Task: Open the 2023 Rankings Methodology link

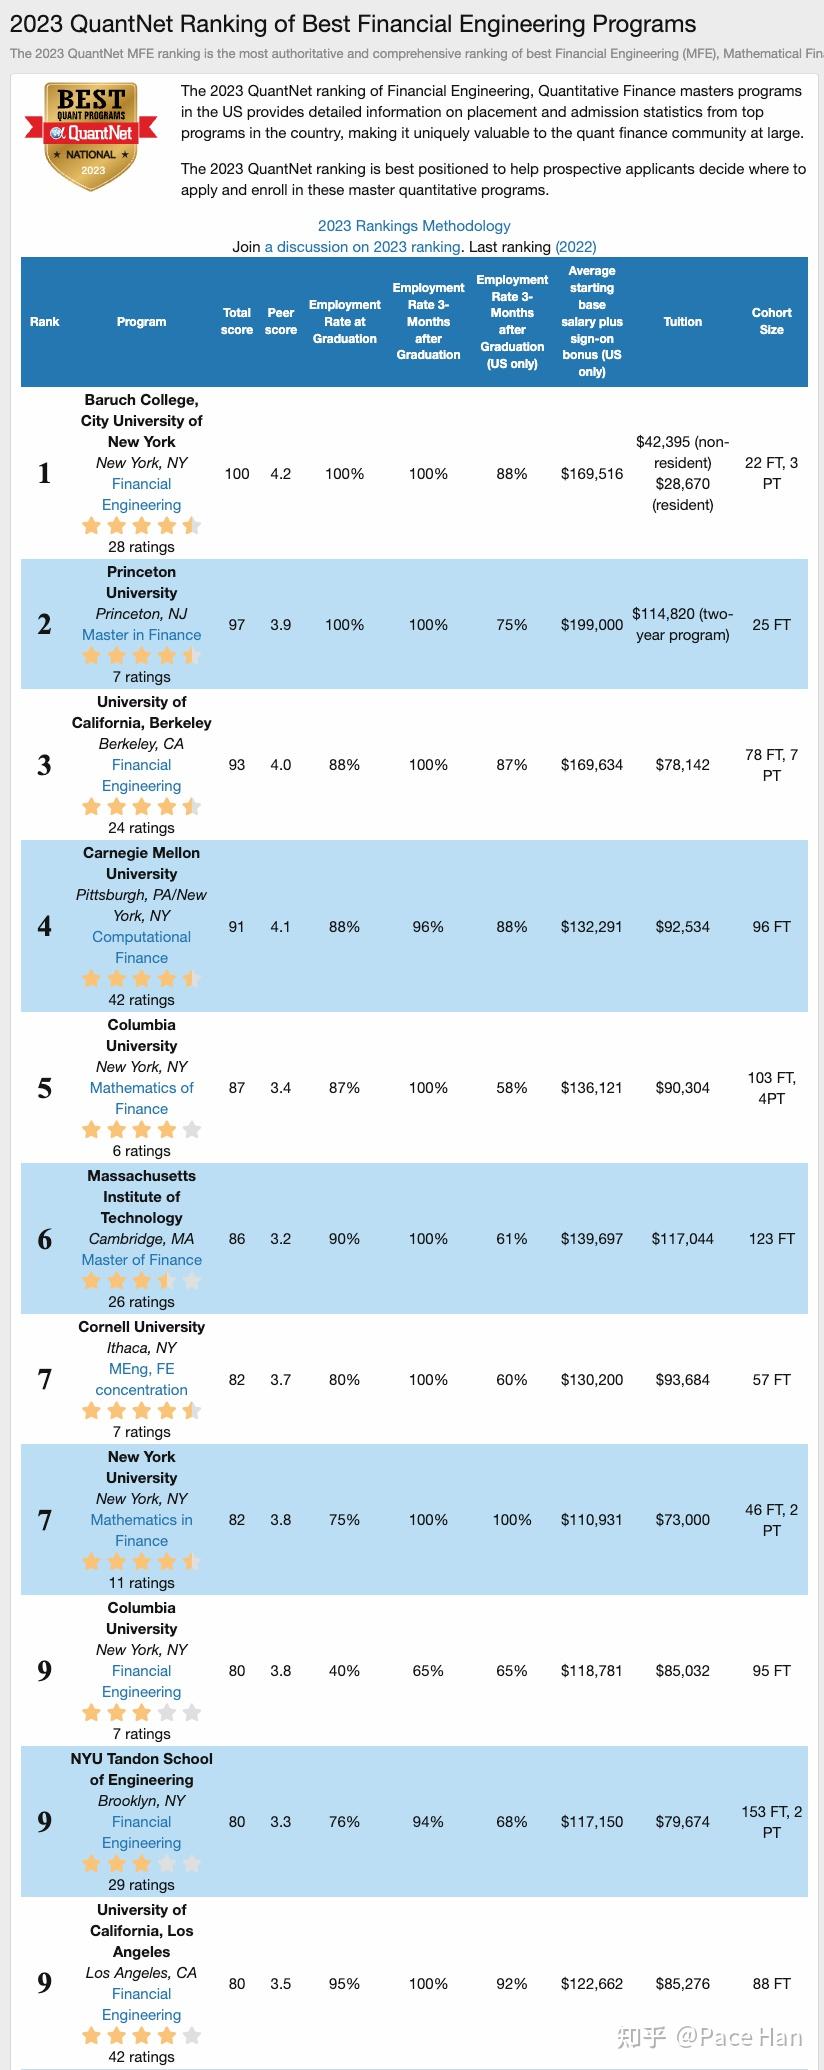Action: click(414, 226)
